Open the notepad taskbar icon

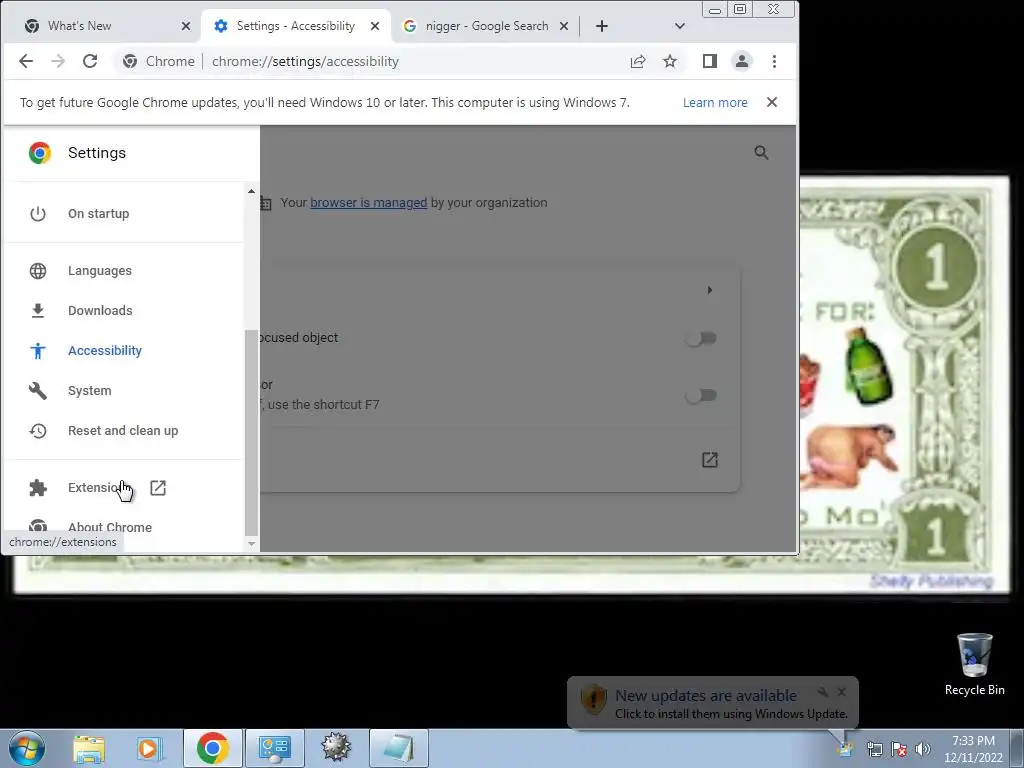click(399, 748)
